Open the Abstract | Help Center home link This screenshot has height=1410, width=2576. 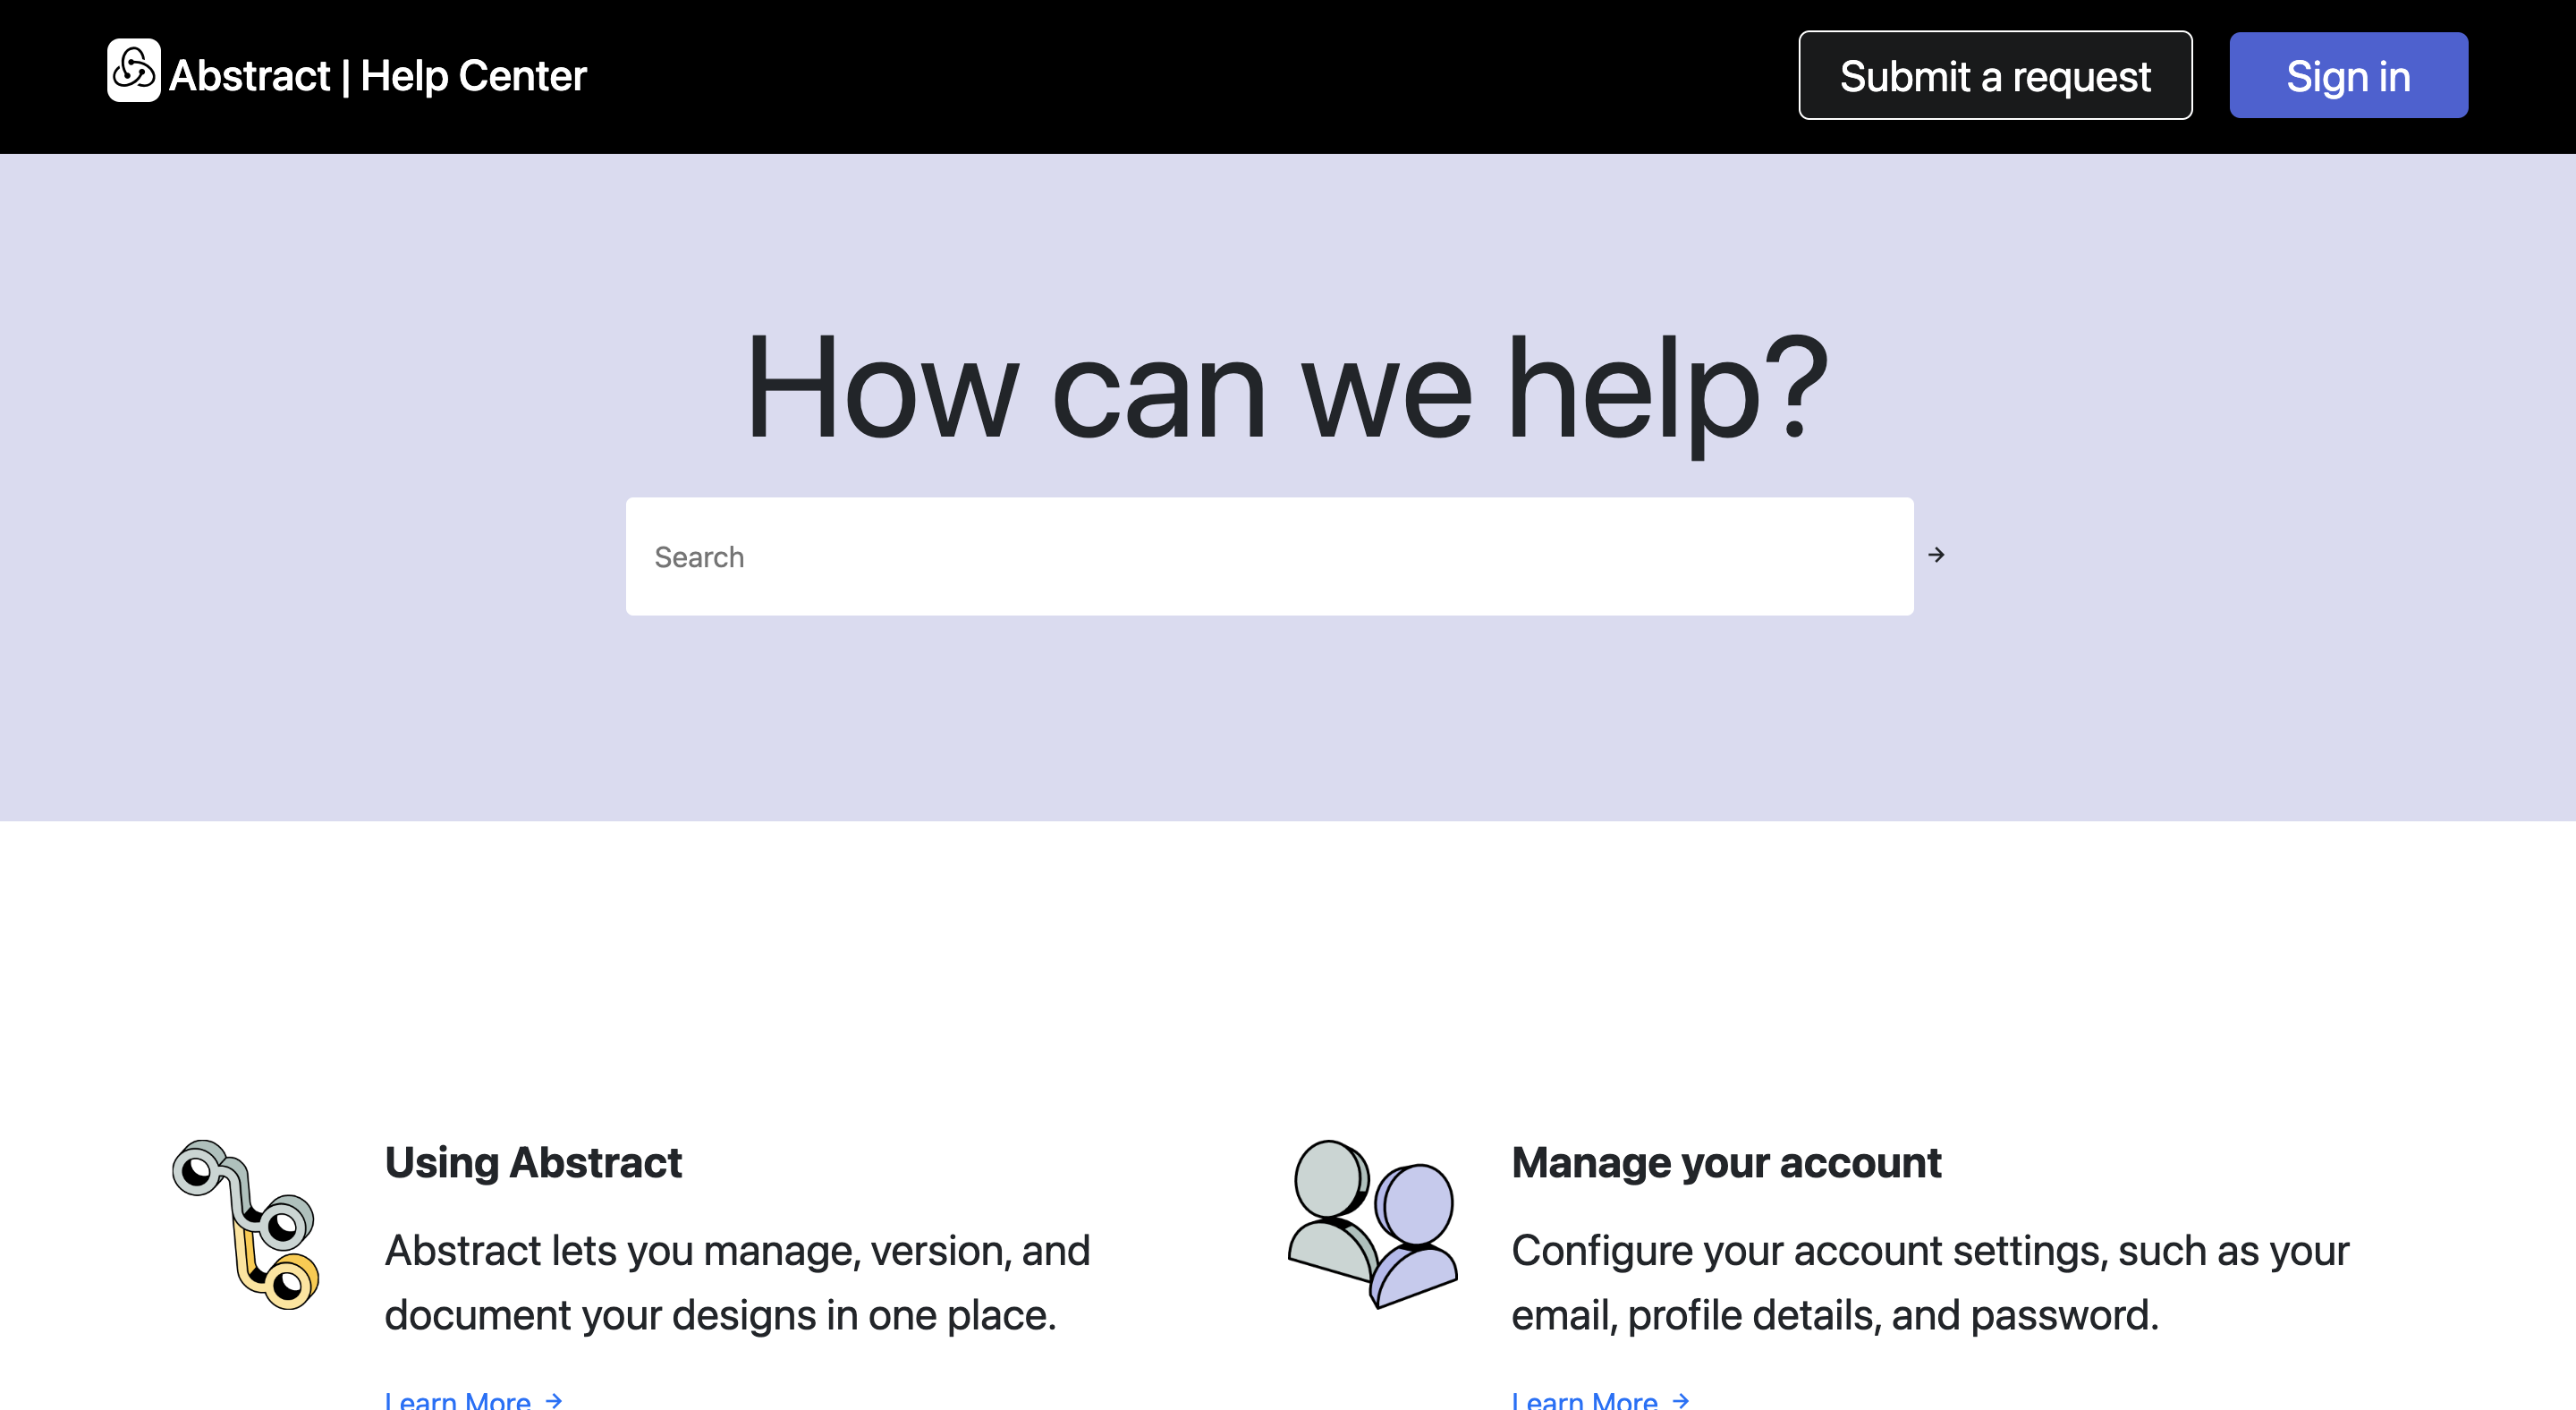377,76
